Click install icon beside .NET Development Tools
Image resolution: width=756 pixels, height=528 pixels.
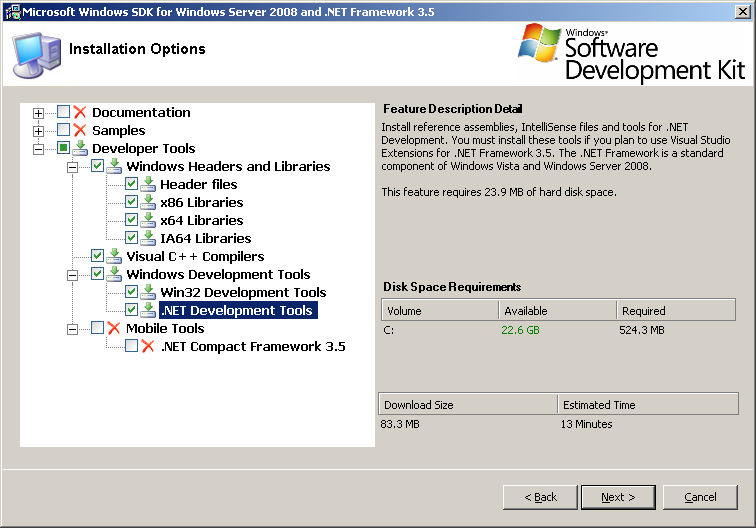[x=148, y=310]
